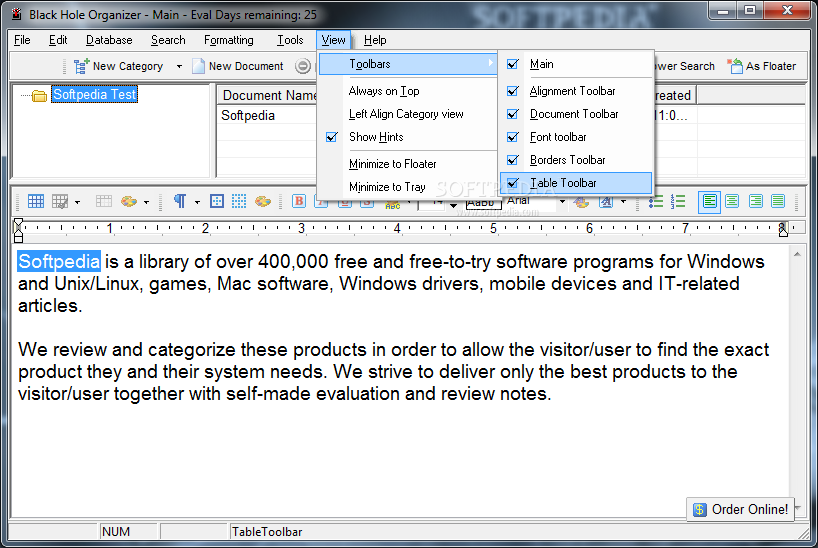Click the As Floater button

(762, 66)
